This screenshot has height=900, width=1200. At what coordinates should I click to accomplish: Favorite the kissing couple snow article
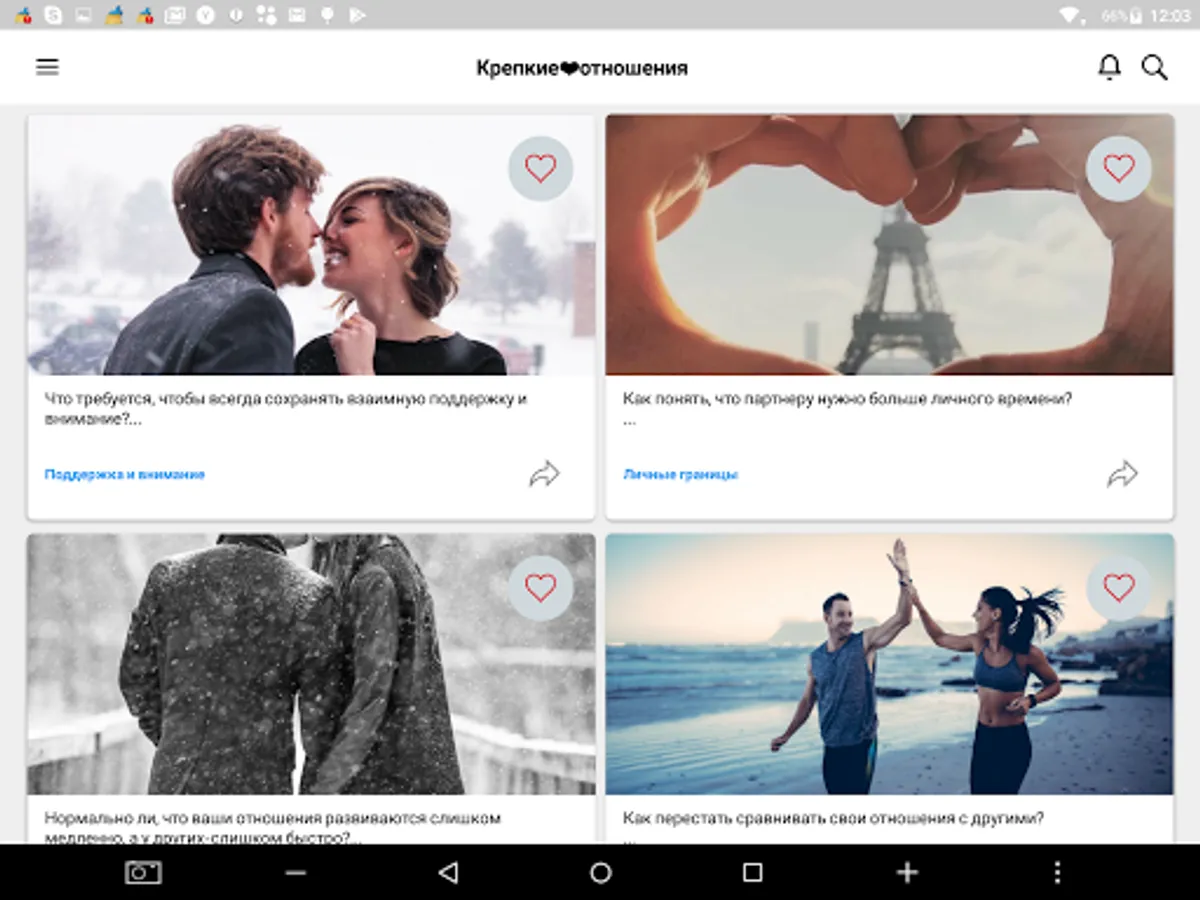pyautogui.click(x=540, y=168)
